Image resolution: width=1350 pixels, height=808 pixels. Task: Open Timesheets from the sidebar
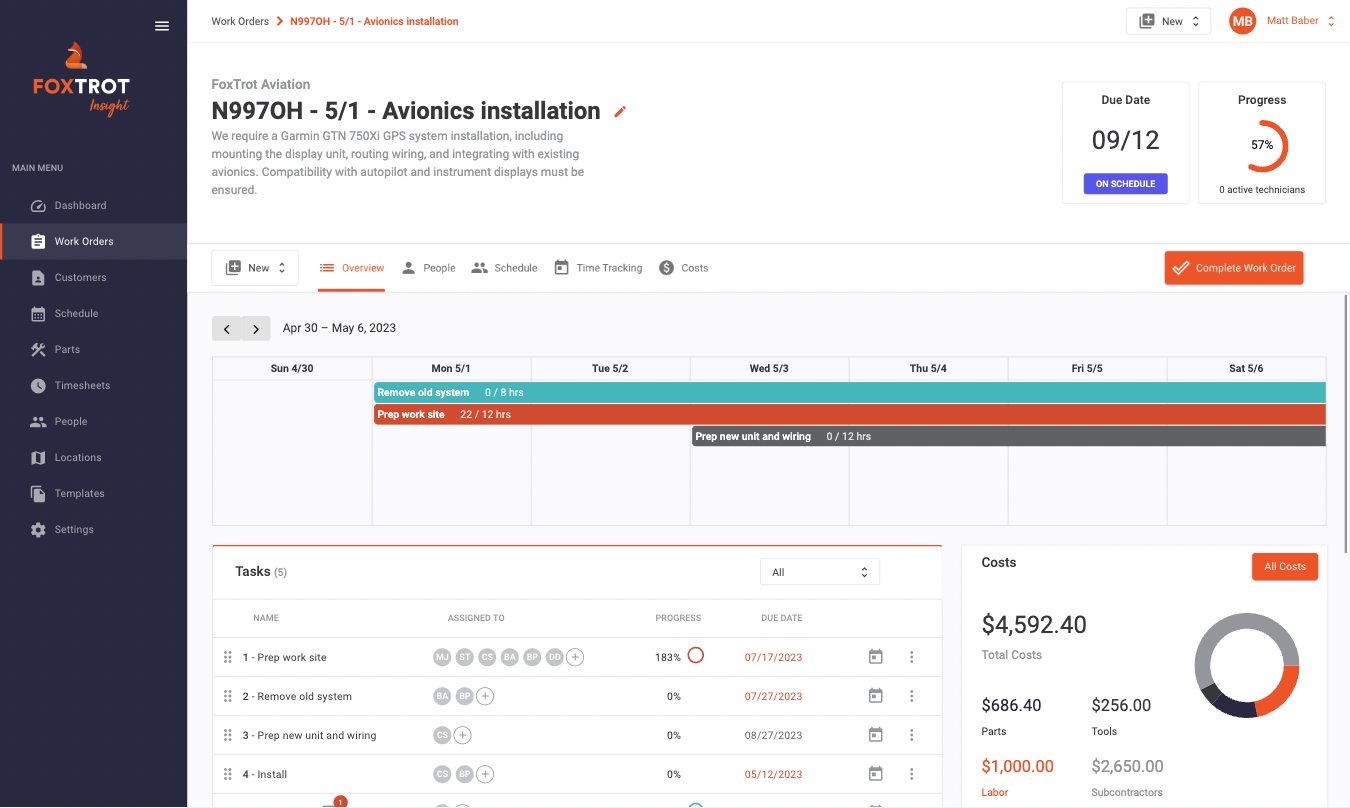(x=80, y=385)
